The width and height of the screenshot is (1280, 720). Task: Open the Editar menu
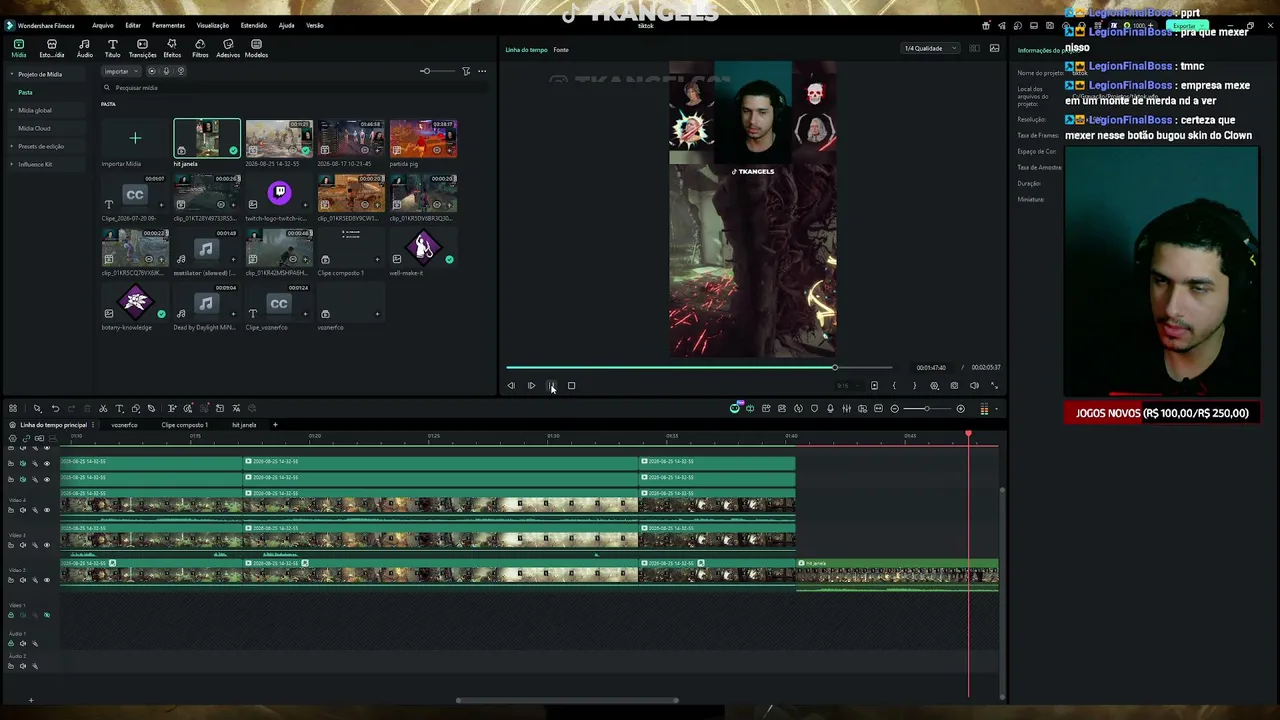[x=133, y=25]
